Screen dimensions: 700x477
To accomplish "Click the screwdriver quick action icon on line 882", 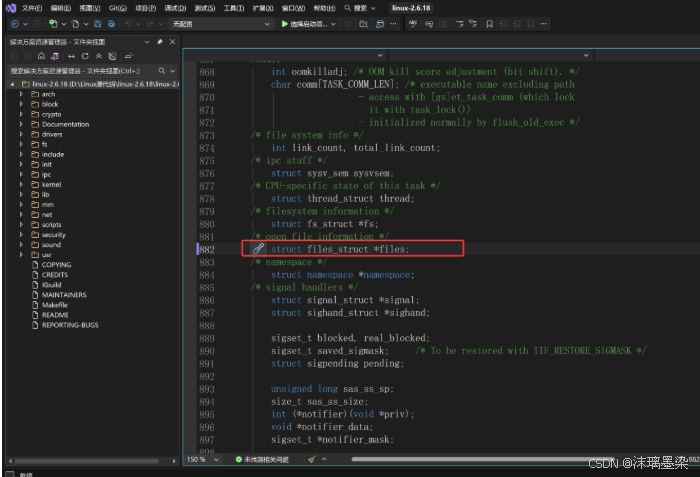I will [x=258, y=249].
